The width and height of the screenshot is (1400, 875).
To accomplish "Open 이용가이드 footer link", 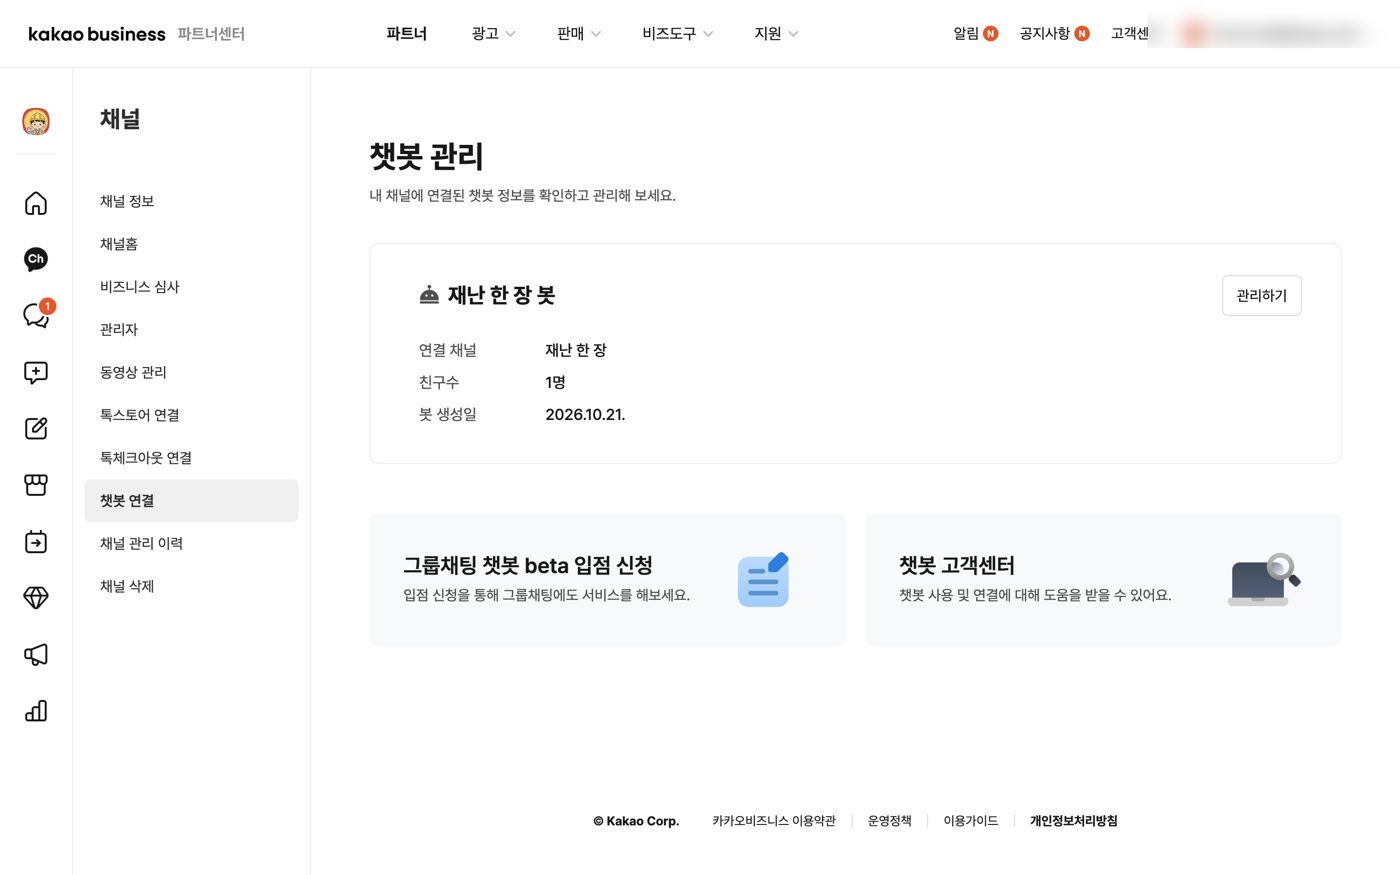I will [971, 821].
